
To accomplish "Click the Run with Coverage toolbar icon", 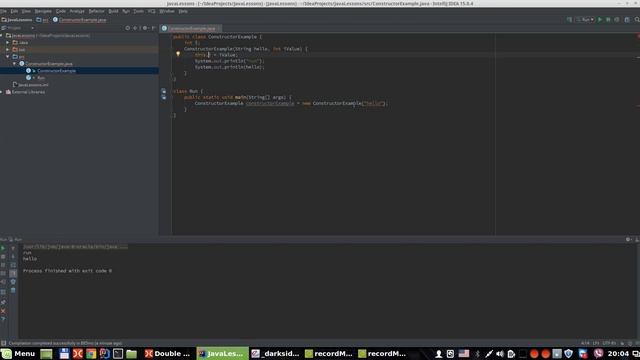I will (617, 20).
